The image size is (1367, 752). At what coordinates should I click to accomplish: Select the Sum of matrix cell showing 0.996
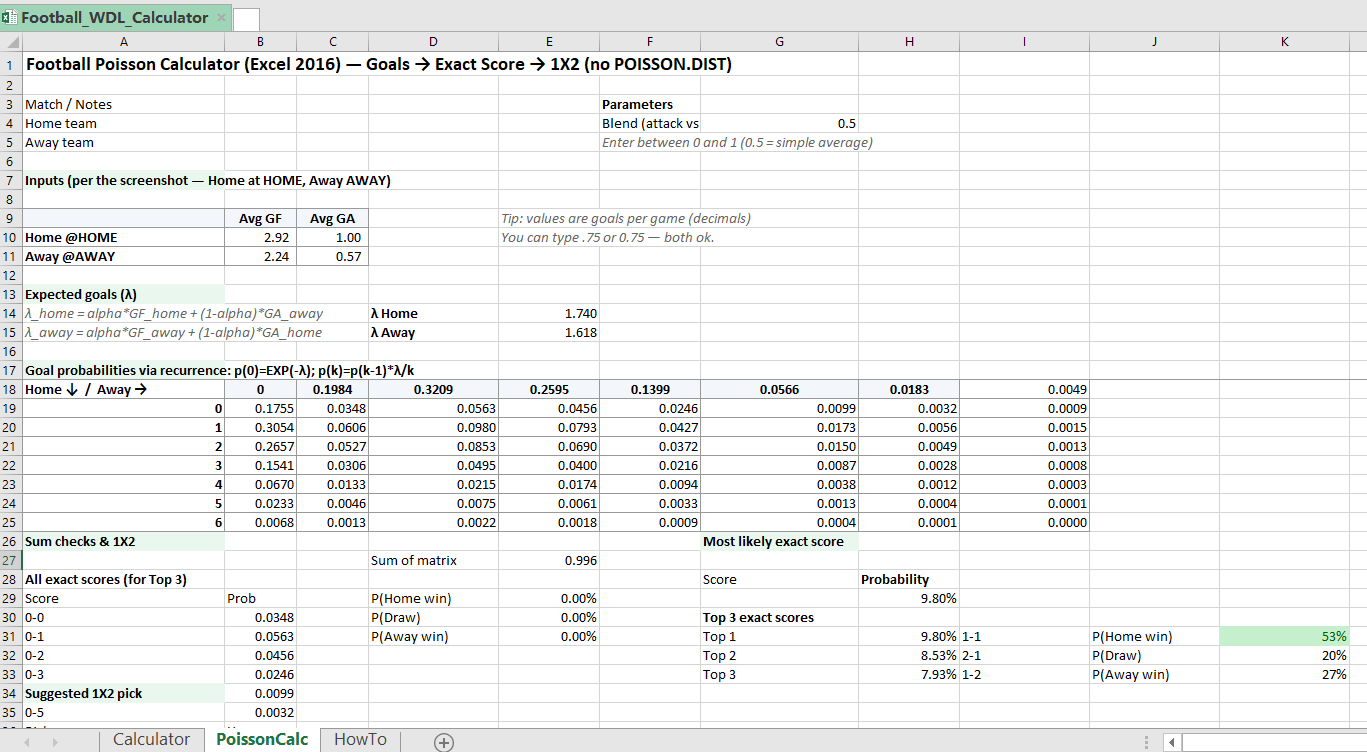point(549,560)
